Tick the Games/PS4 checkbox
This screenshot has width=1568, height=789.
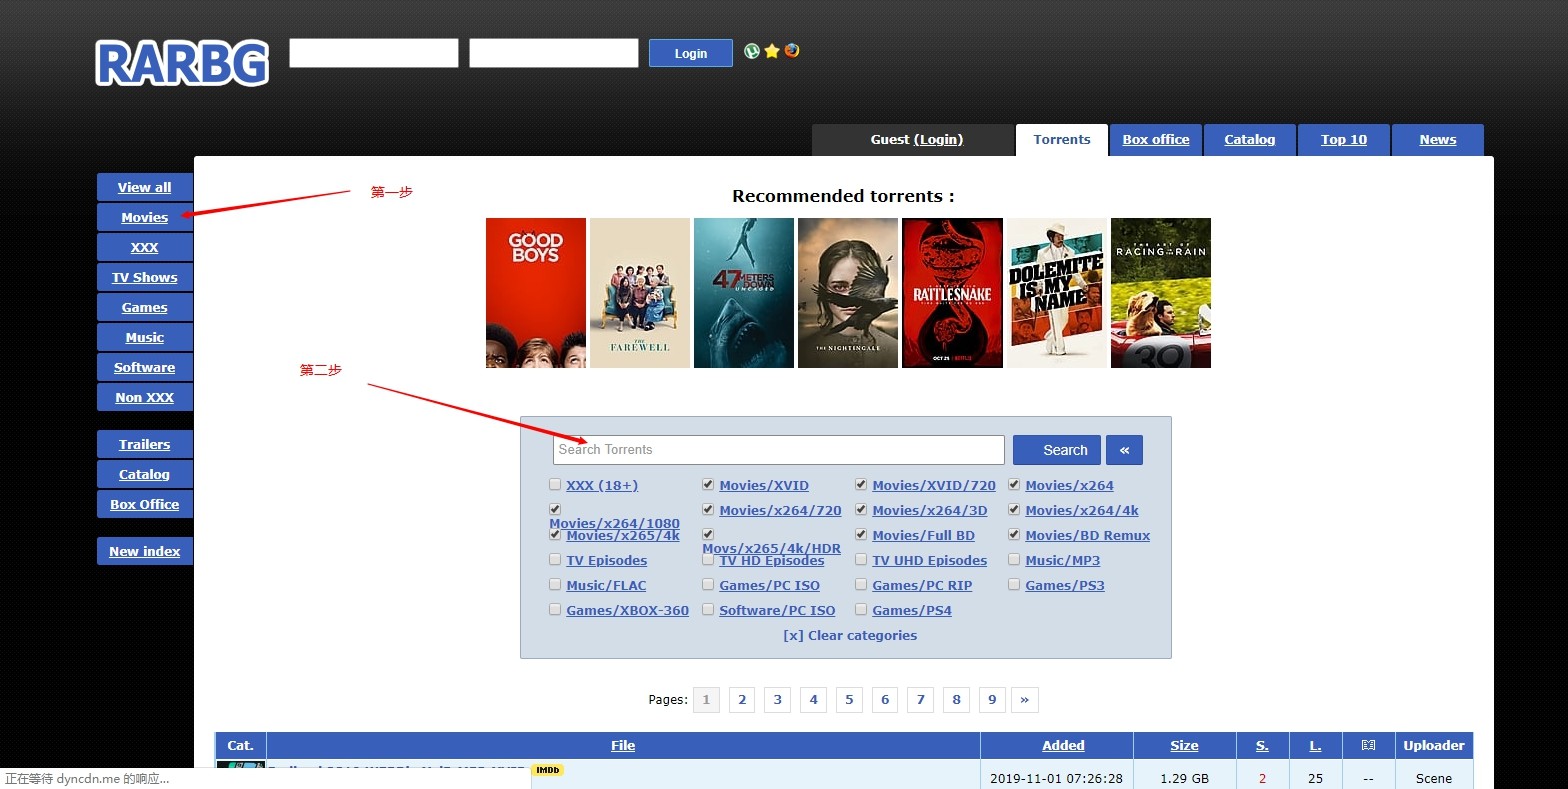point(861,610)
